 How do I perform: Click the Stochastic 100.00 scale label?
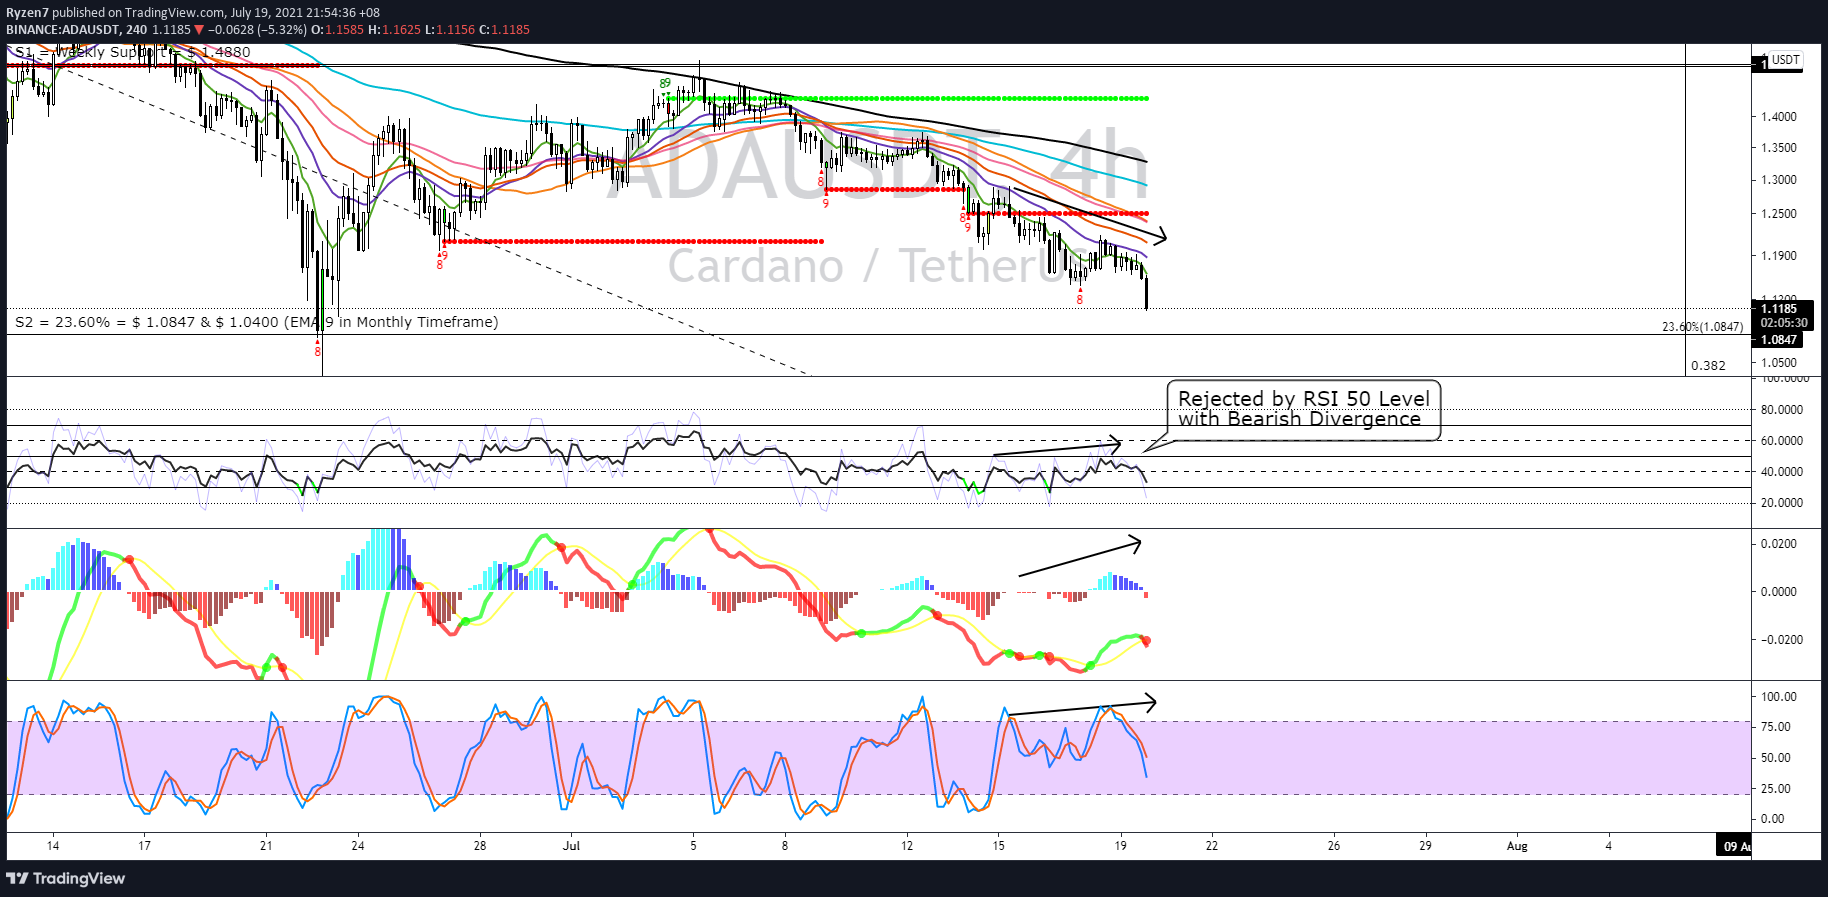1779,697
